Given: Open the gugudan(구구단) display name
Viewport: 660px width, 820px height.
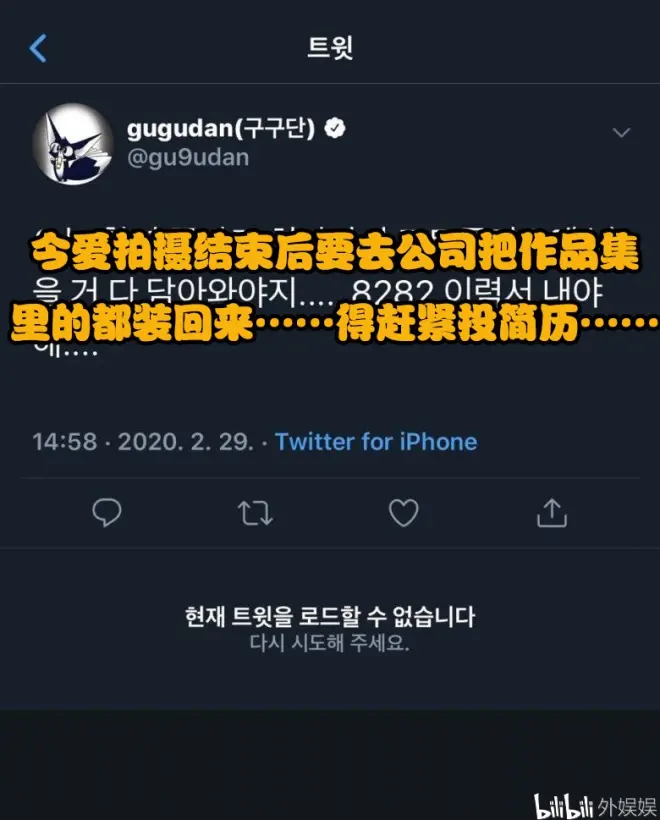Looking at the screenshot, I should click(221, 129).
